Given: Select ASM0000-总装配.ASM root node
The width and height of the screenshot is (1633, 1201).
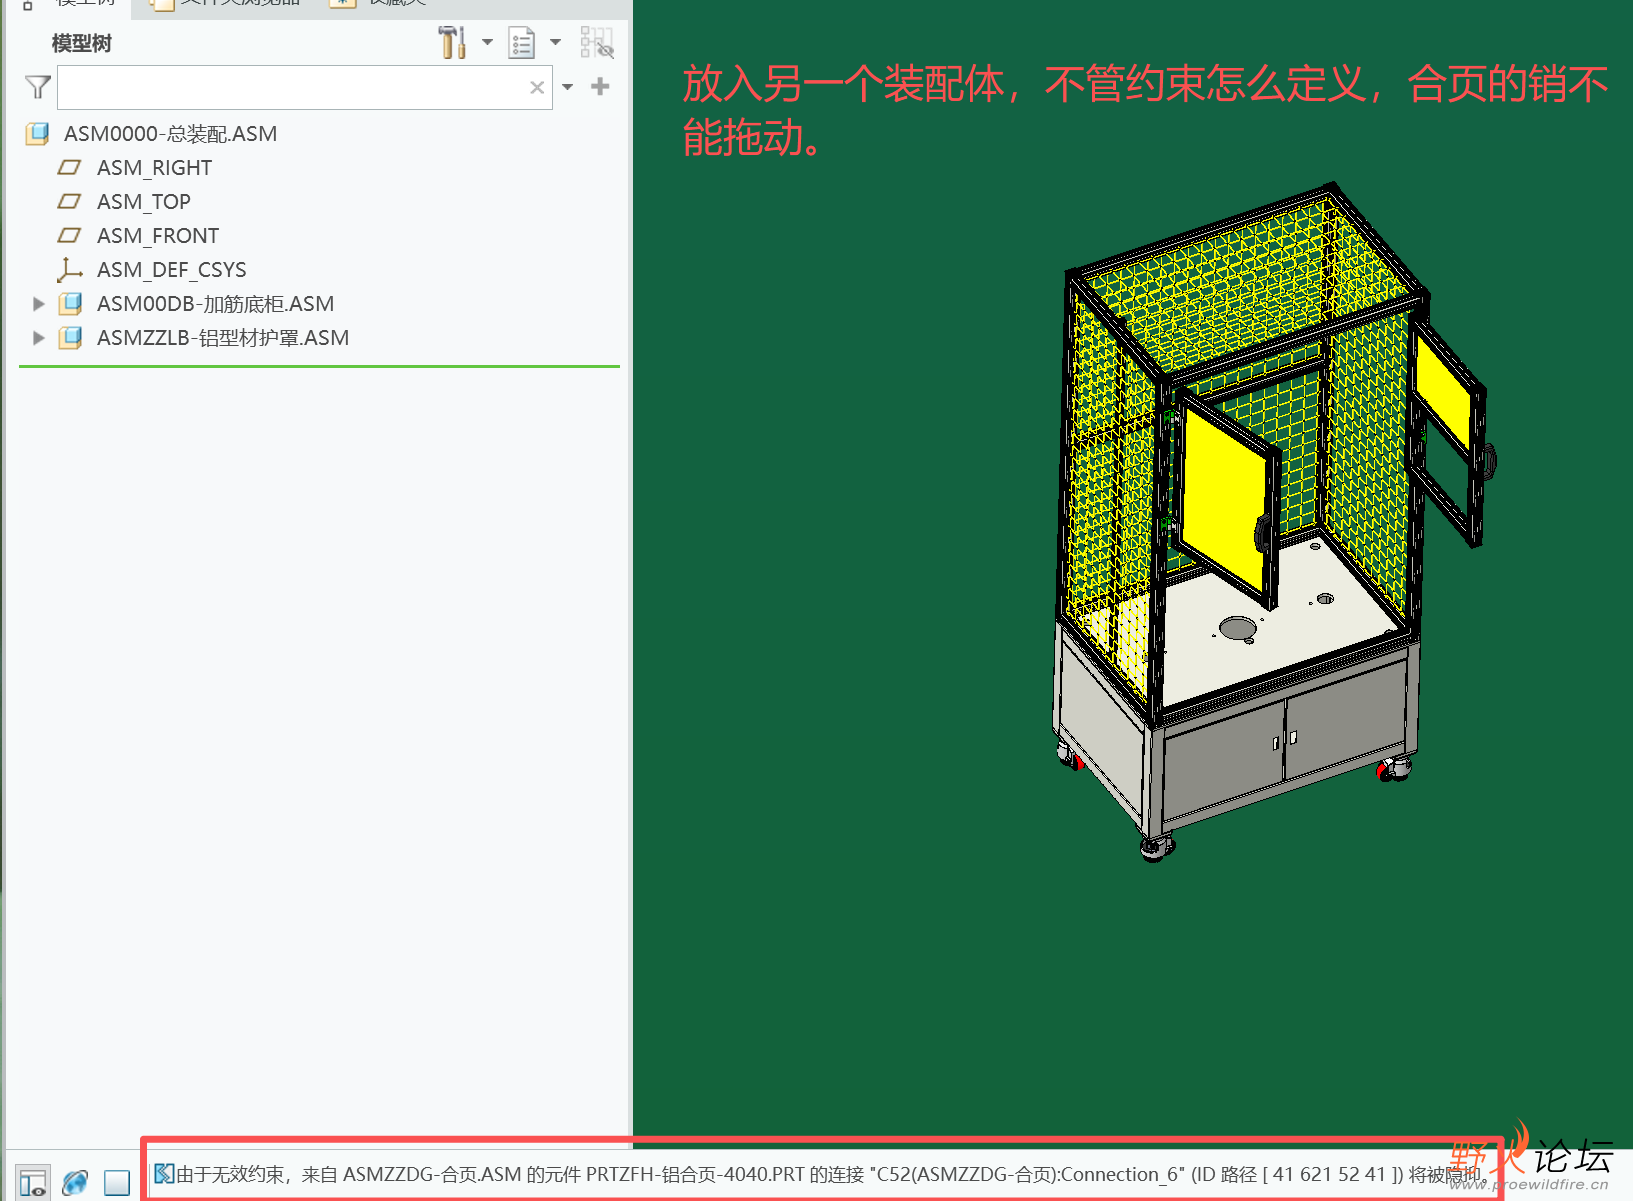Looking at the screenshot, I should 170,134.
